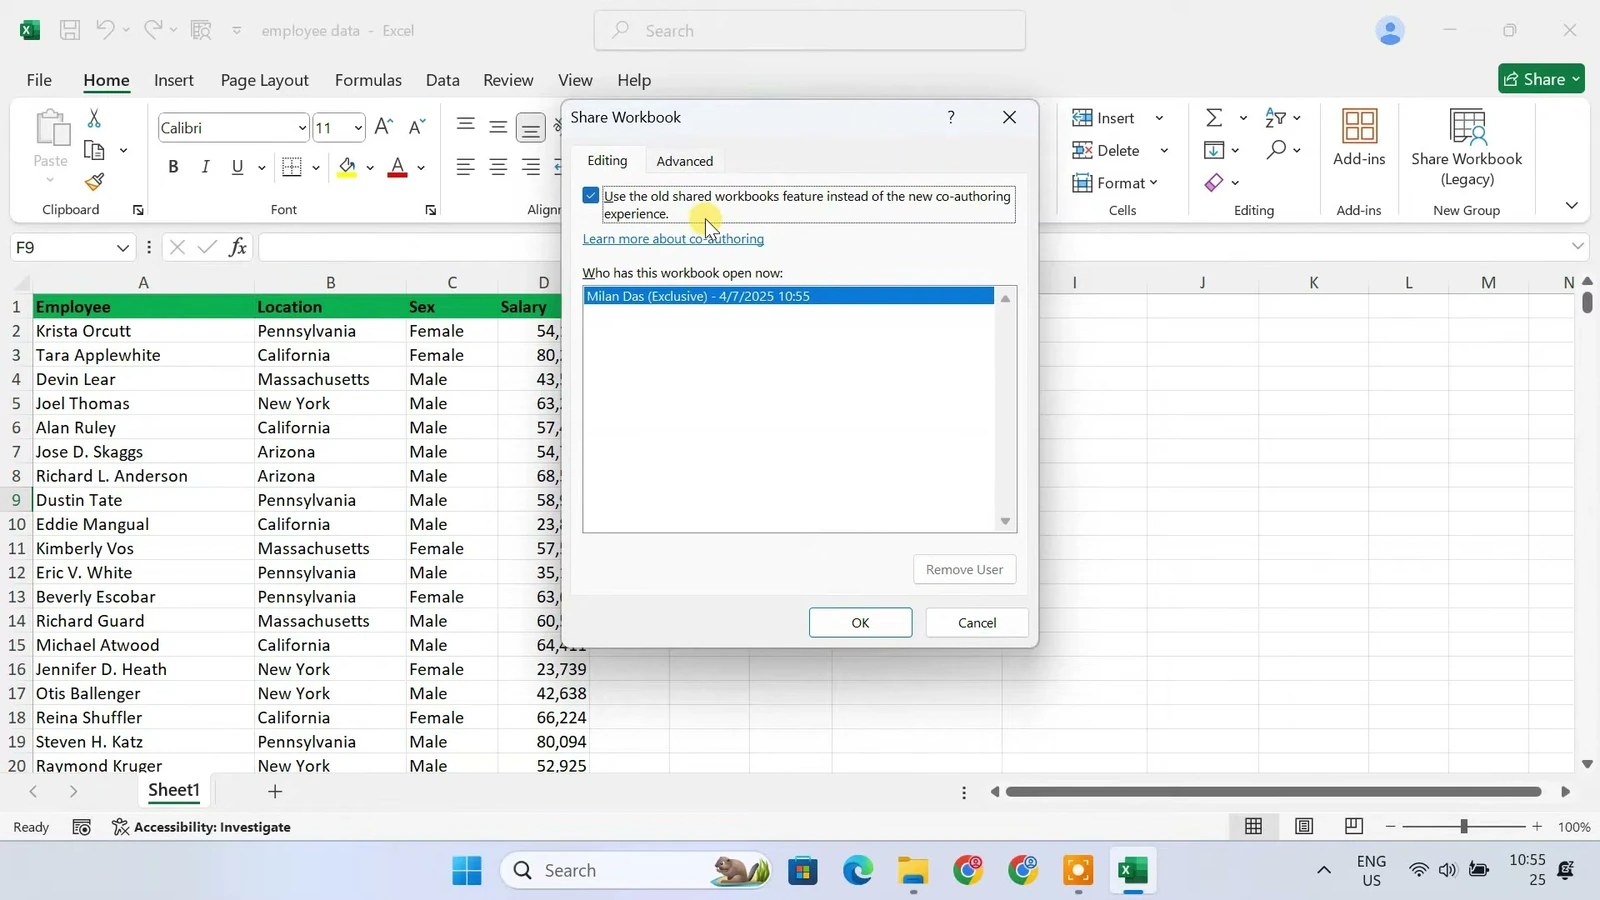The image size is (1600, 900).
Task: Click the Cut scissors icon
Action: [x=94, y=119]
